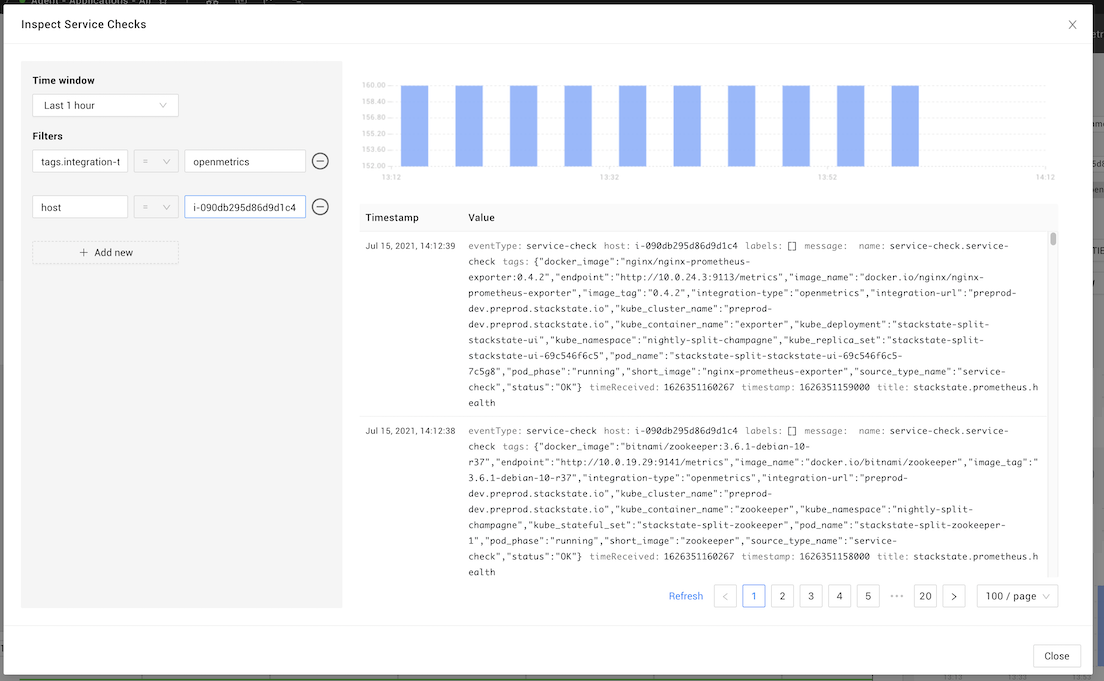Select the Jul 15, 2021, 14:12:38 timestamp
Screen dimensions: 1104x681
pyautogui.click(x=410, y=431)
